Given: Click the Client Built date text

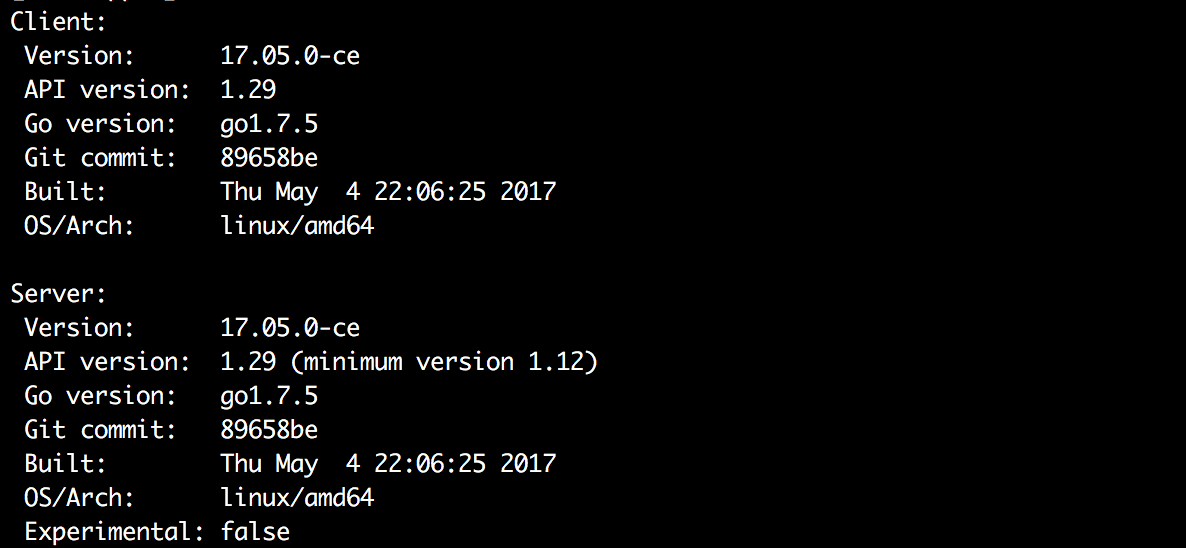Looking at the screenshot, I should tap(387, 192).
